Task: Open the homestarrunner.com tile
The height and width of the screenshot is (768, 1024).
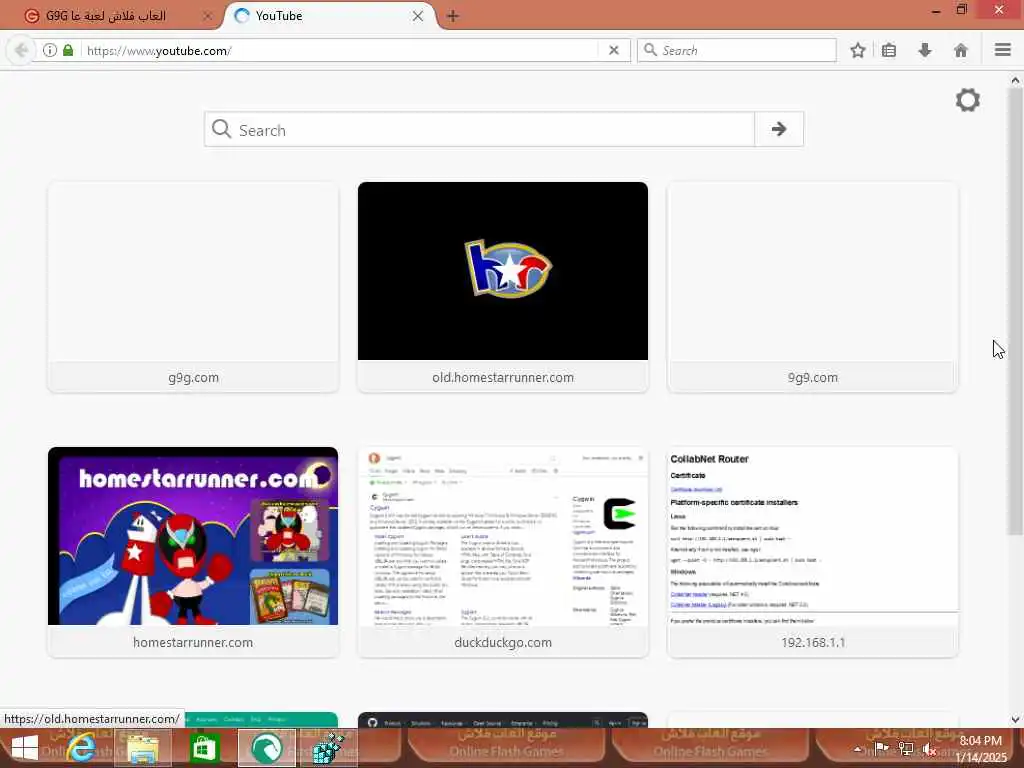Action: (x=193, y=552)
